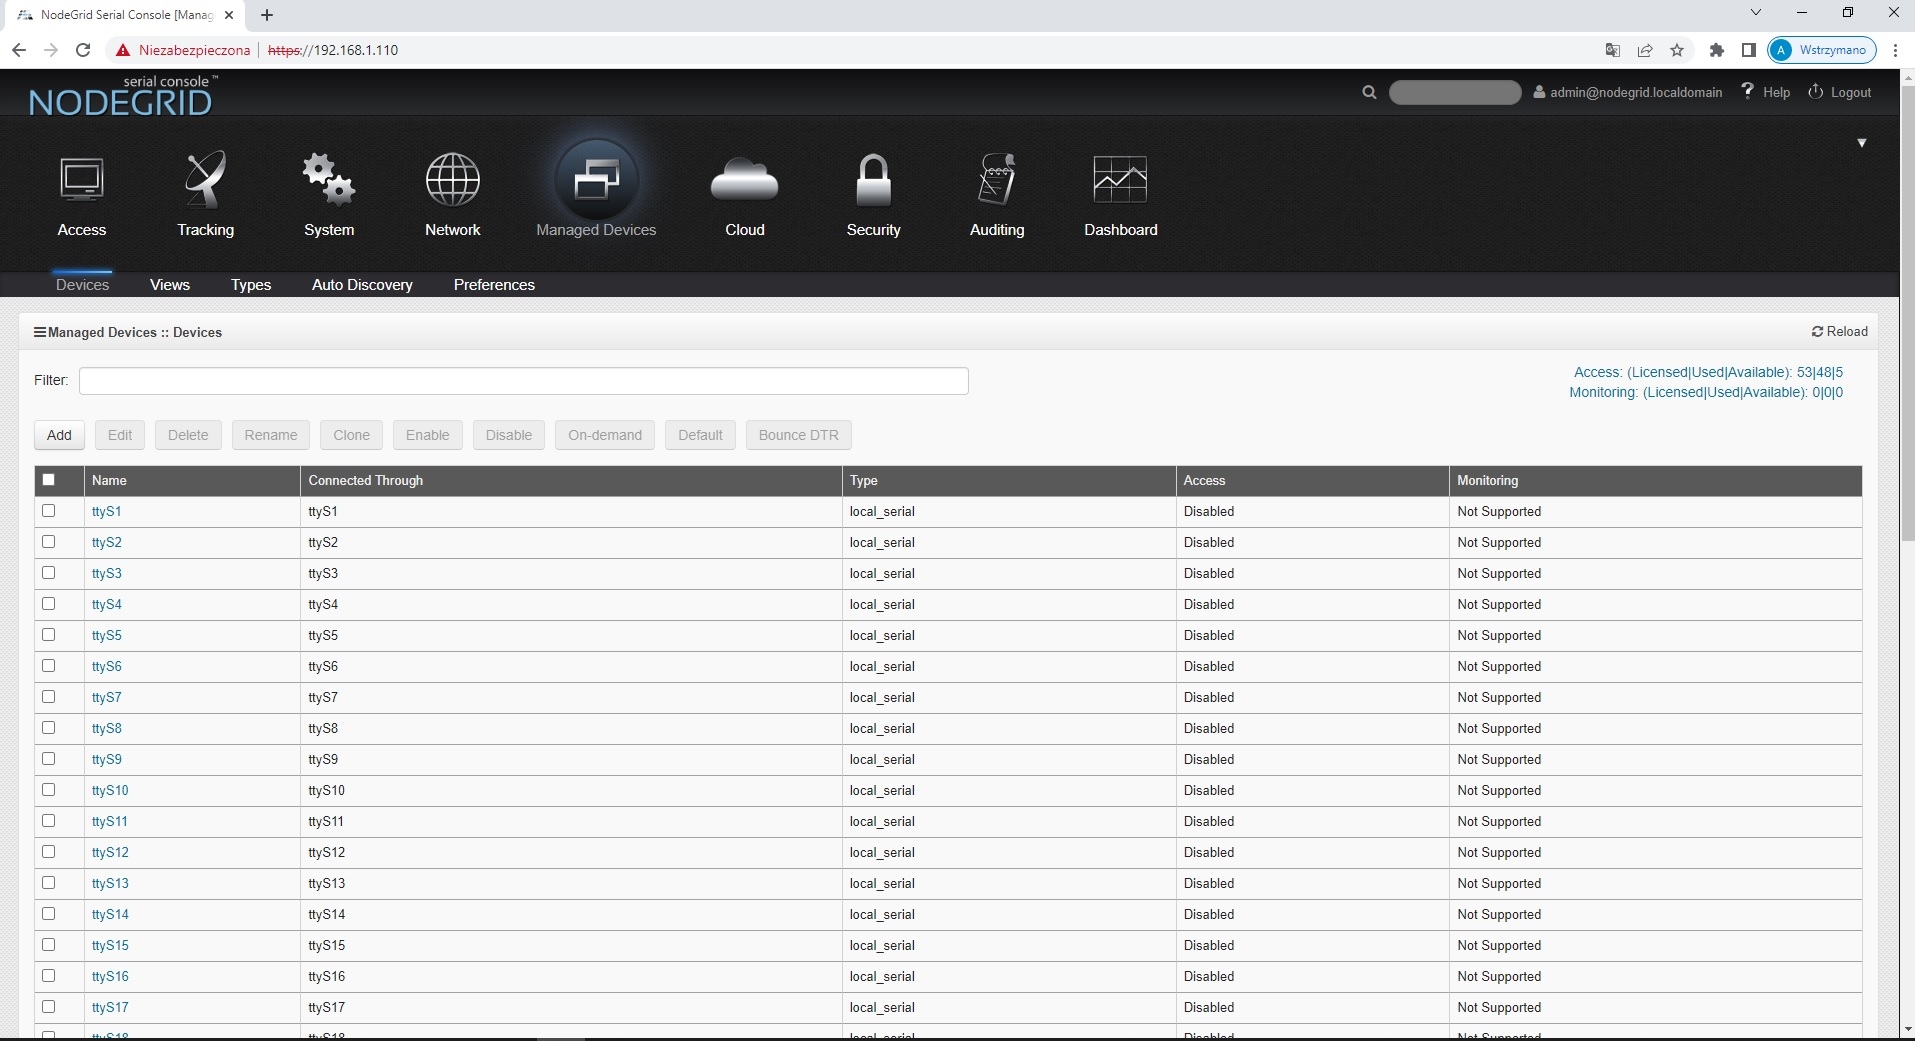This screenshot has width=1915, height=1041.
Task: Check the box for ttyS17 row
Action: coord(48,1007)
